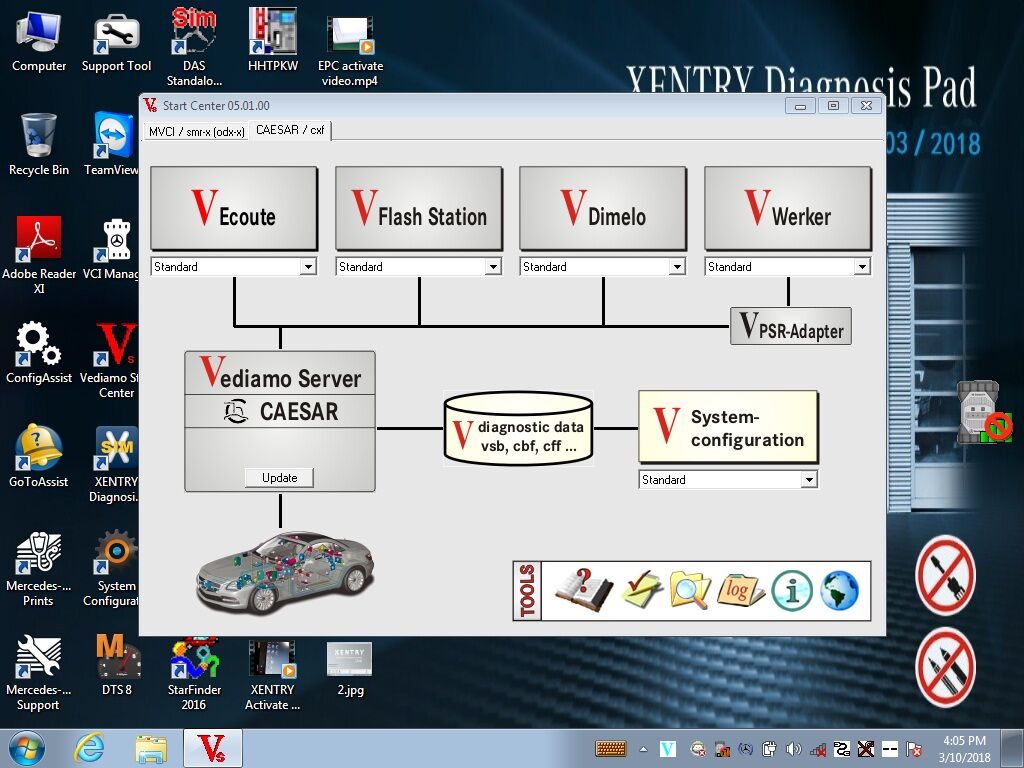Expand the Standard dropdown under Dimelo
Viewport: 1024px width, 768px height.
click(677, 266)
